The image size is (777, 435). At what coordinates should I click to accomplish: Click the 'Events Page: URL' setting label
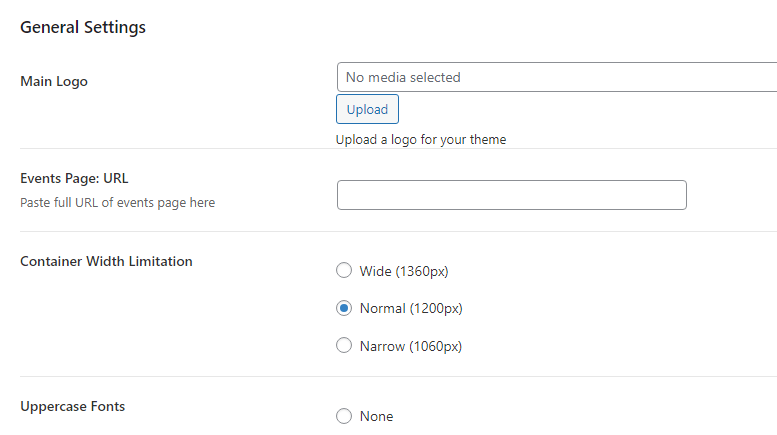[74, 178]
